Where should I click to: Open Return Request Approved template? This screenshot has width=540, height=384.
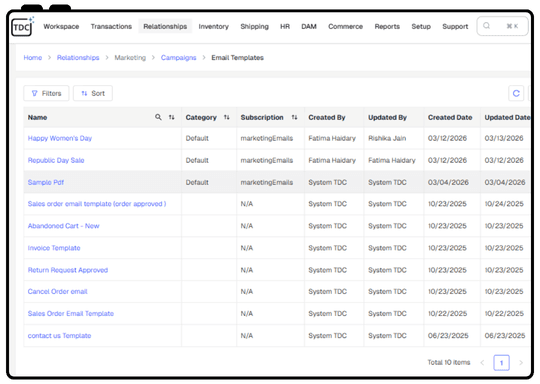pos(68,270)
